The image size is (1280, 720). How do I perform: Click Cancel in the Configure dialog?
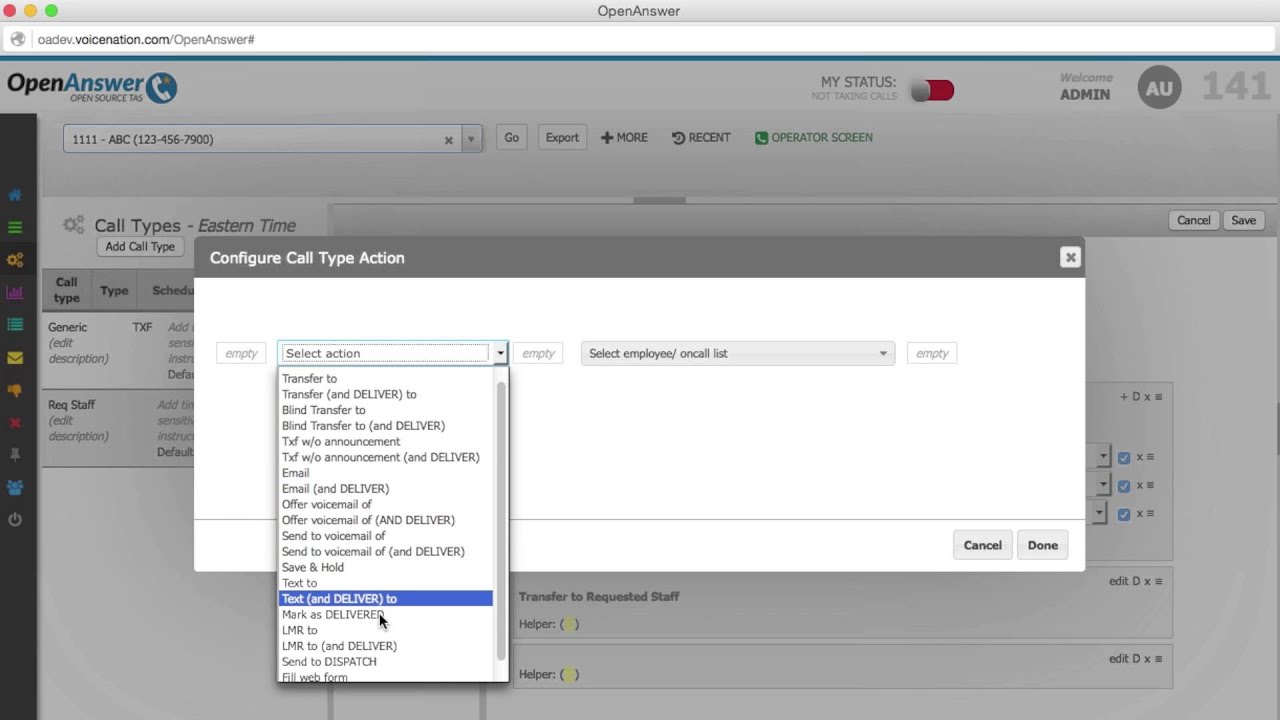(x=982, y=545)
